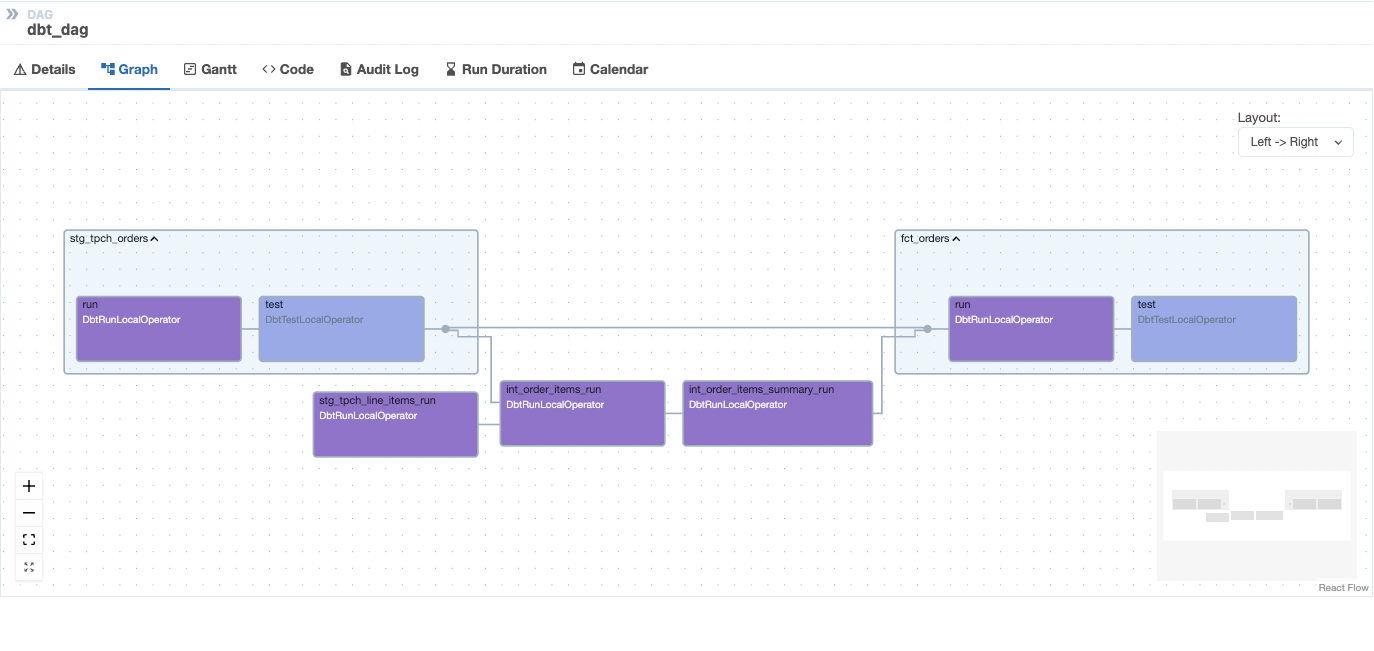Viewport: 1374px width, 651px height.
Task: Collapse the fct_orders task group
Action: pyautogui.click(x=957, y=238)
